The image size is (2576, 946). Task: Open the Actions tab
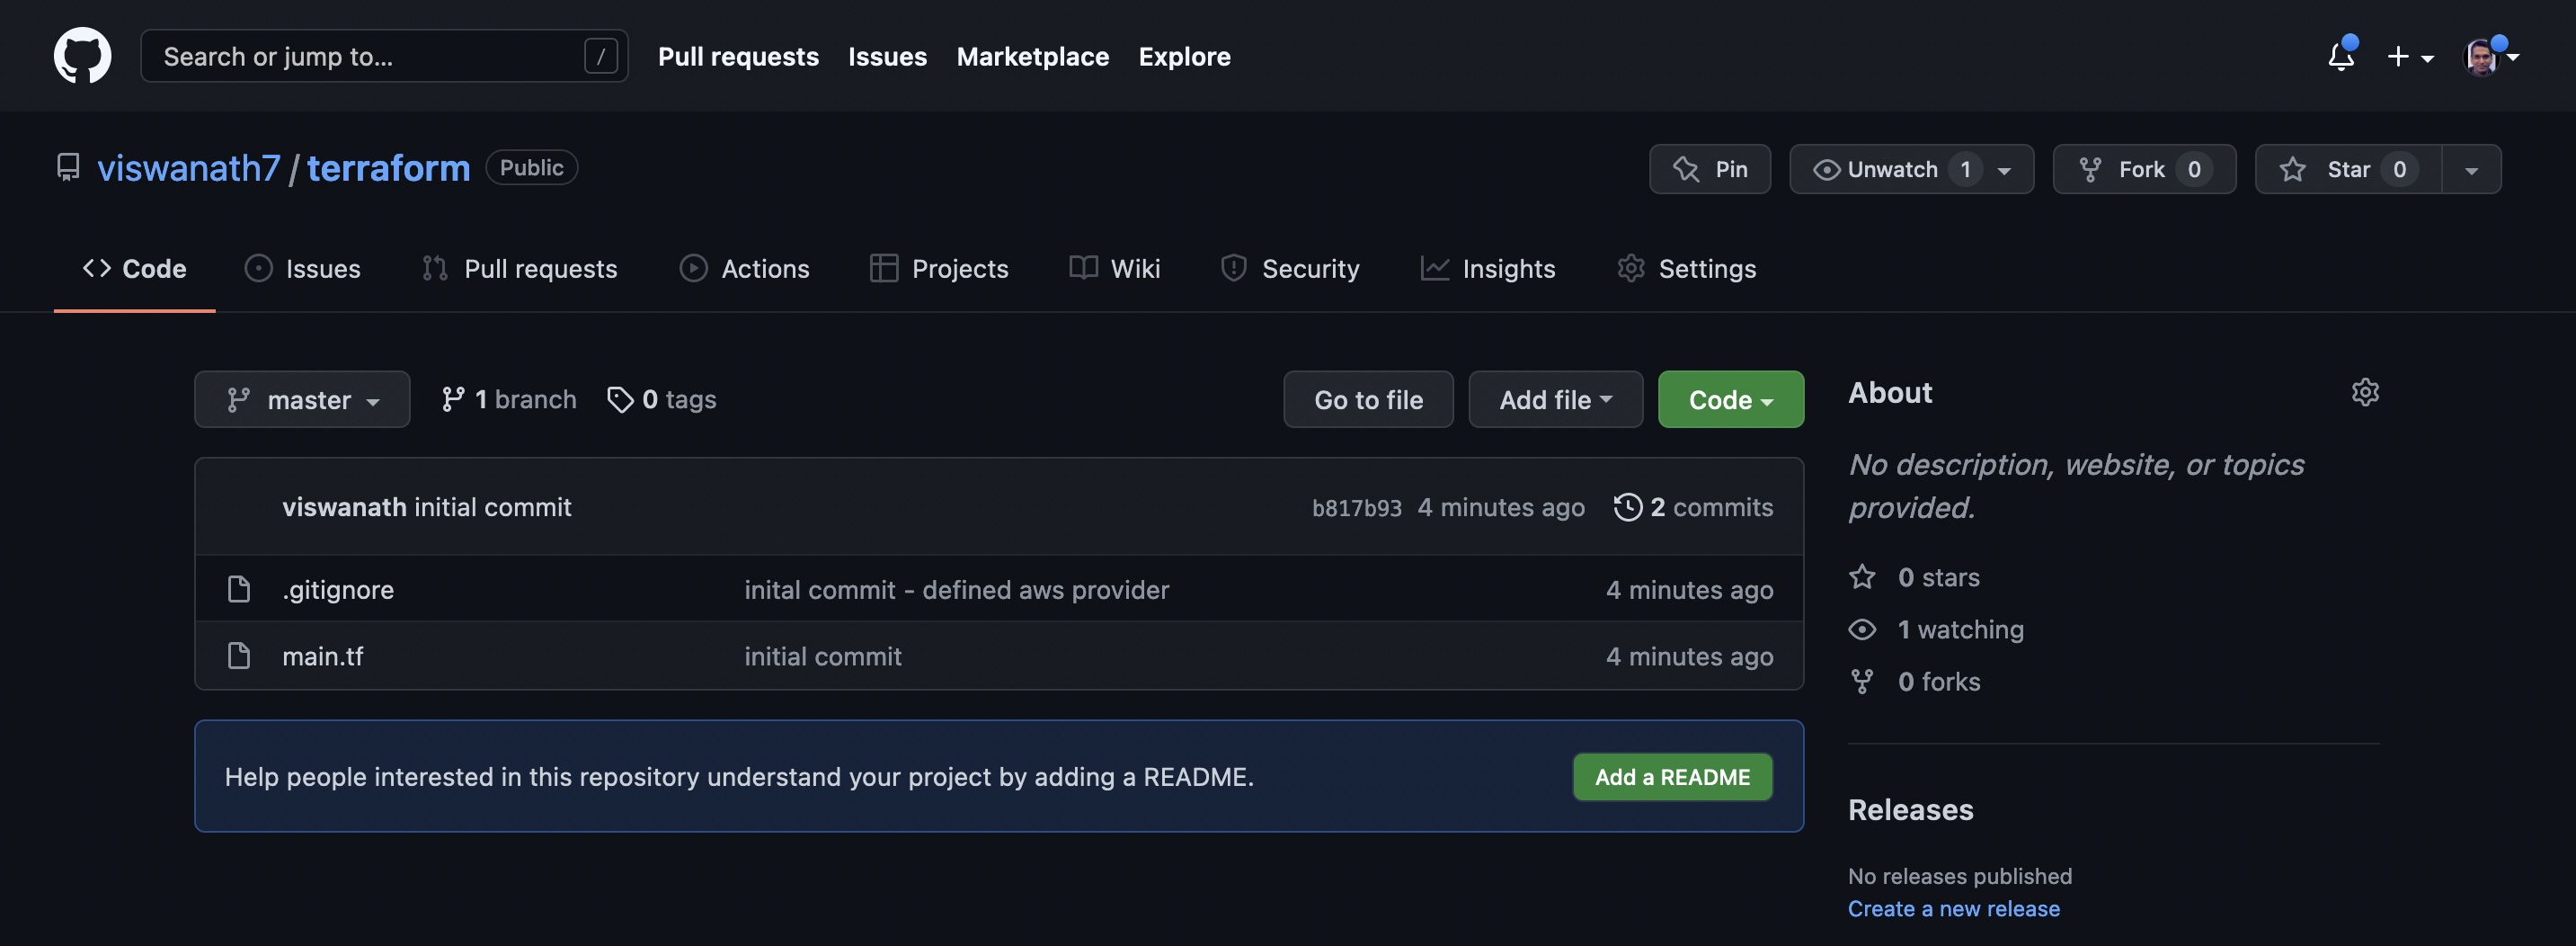[x=744, y=268]
